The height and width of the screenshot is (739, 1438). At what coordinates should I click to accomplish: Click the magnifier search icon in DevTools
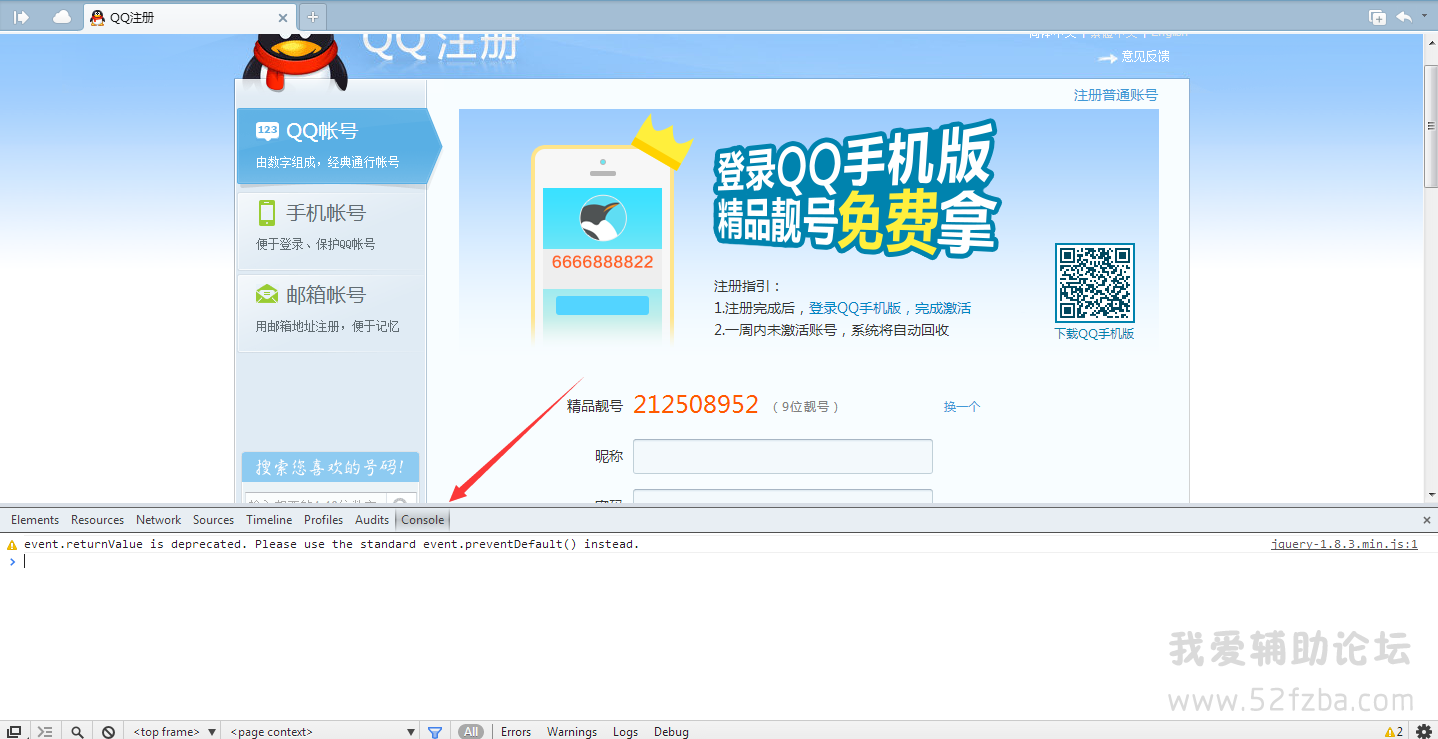coord(77,731)
